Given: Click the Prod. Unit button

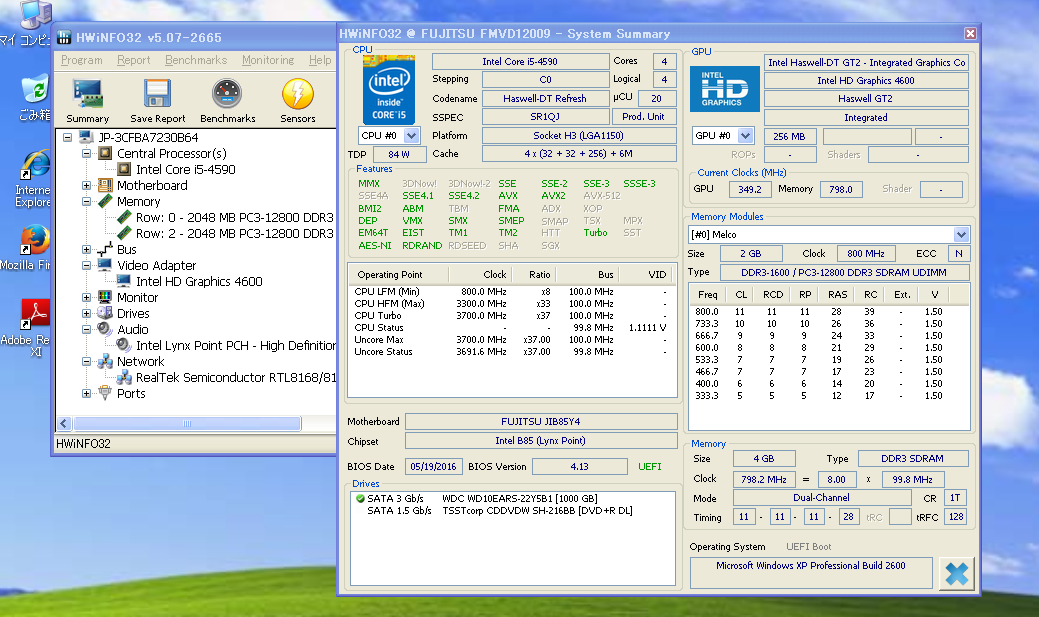Looking at the screenshot, I should click(x=643, y=117).
